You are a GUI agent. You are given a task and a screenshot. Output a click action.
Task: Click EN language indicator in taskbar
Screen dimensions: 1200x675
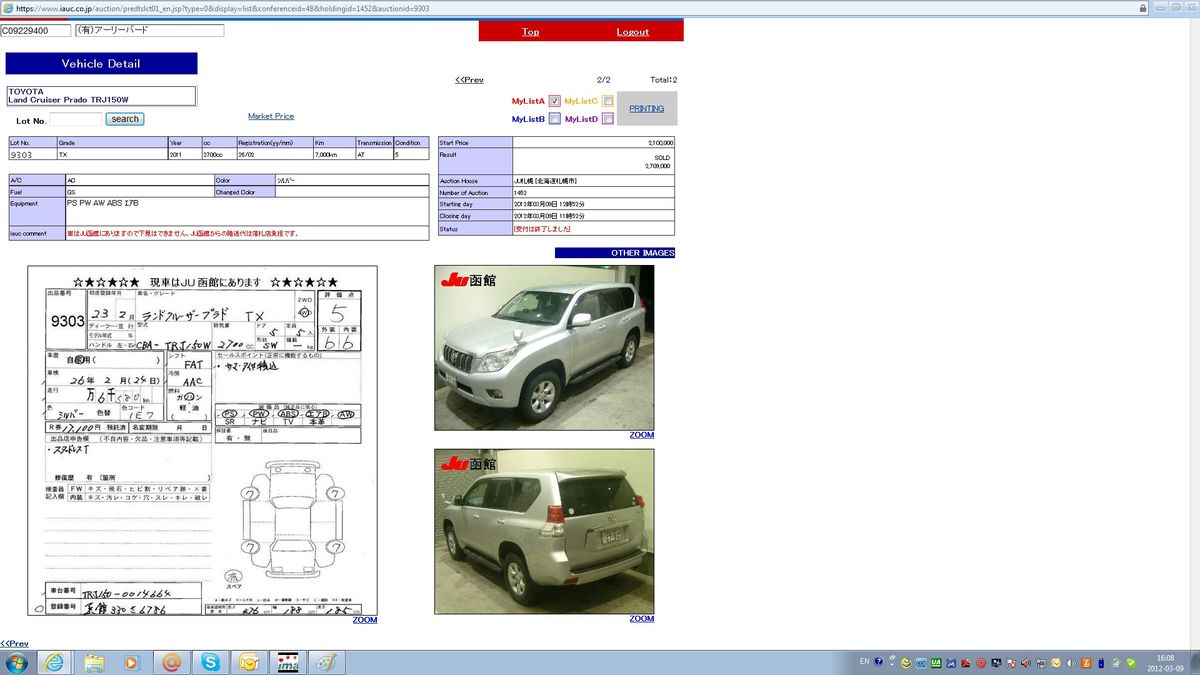864,662
